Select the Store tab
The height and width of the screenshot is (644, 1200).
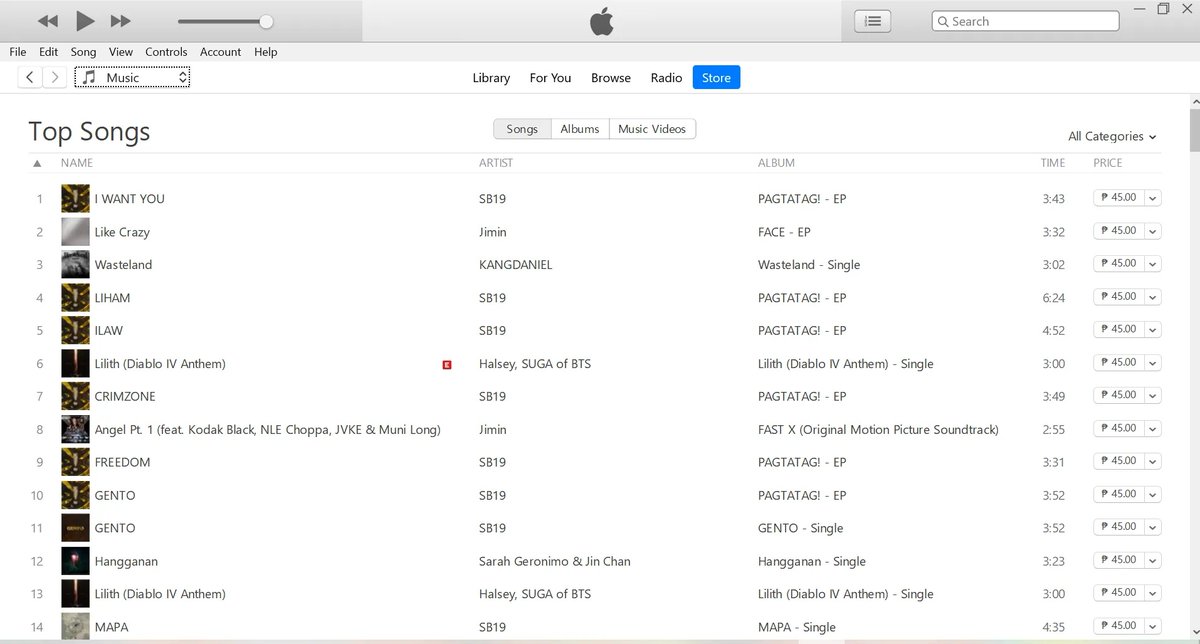[x=716, y=78]
